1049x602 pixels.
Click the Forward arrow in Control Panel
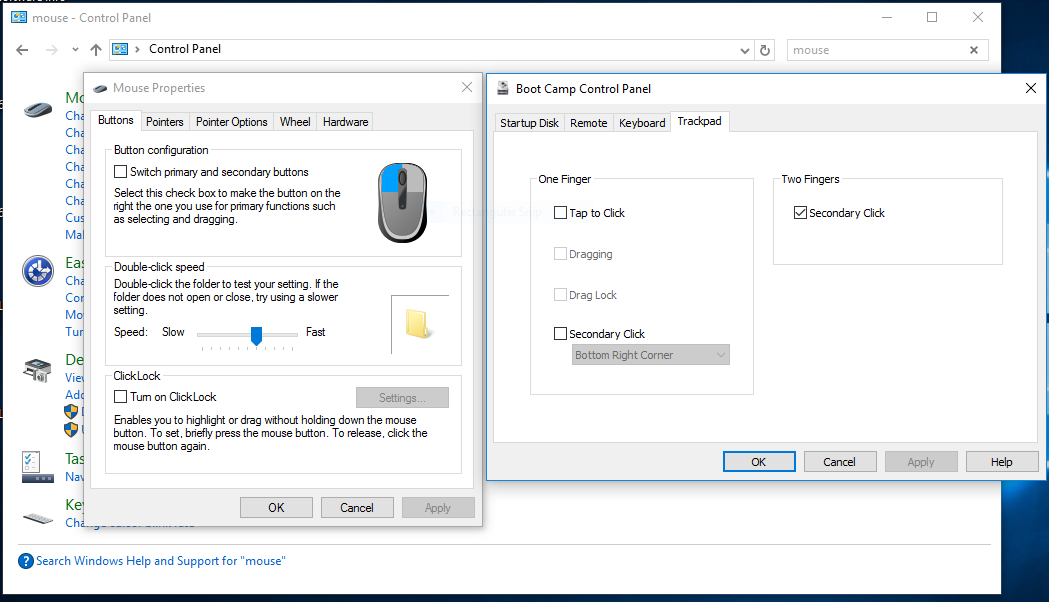(x=52, y=50)
